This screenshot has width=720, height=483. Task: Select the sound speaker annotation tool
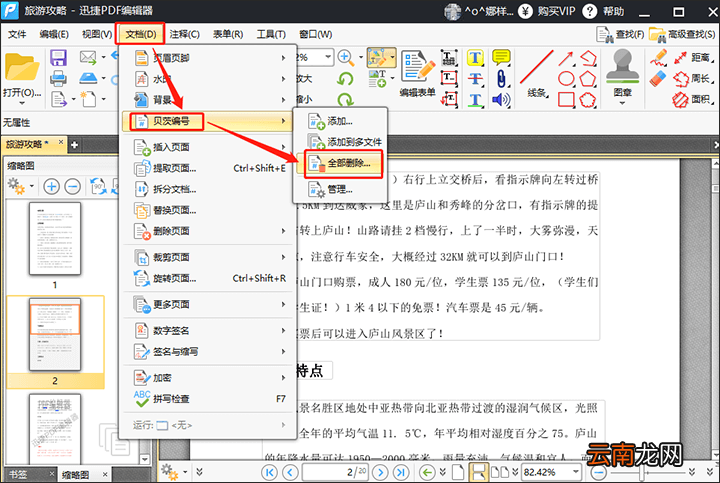pos(501,100)
